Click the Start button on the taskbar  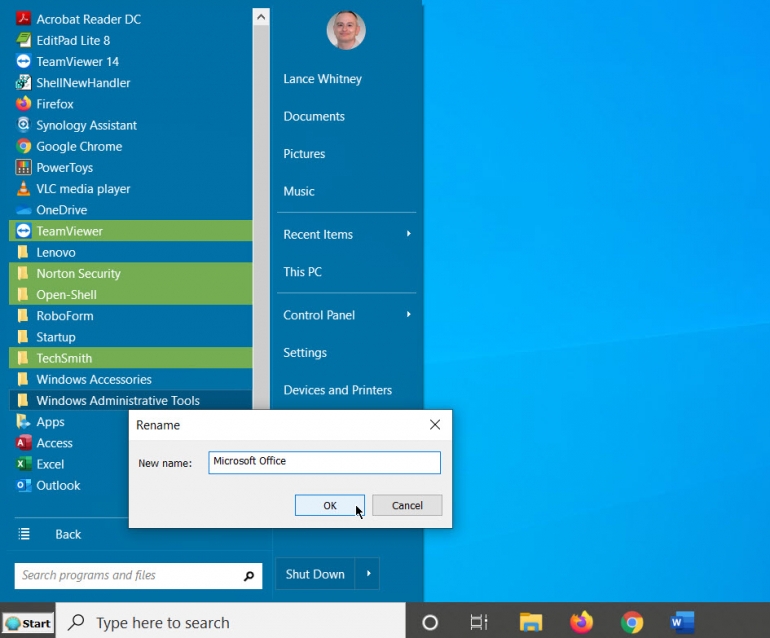coord(28,623)
